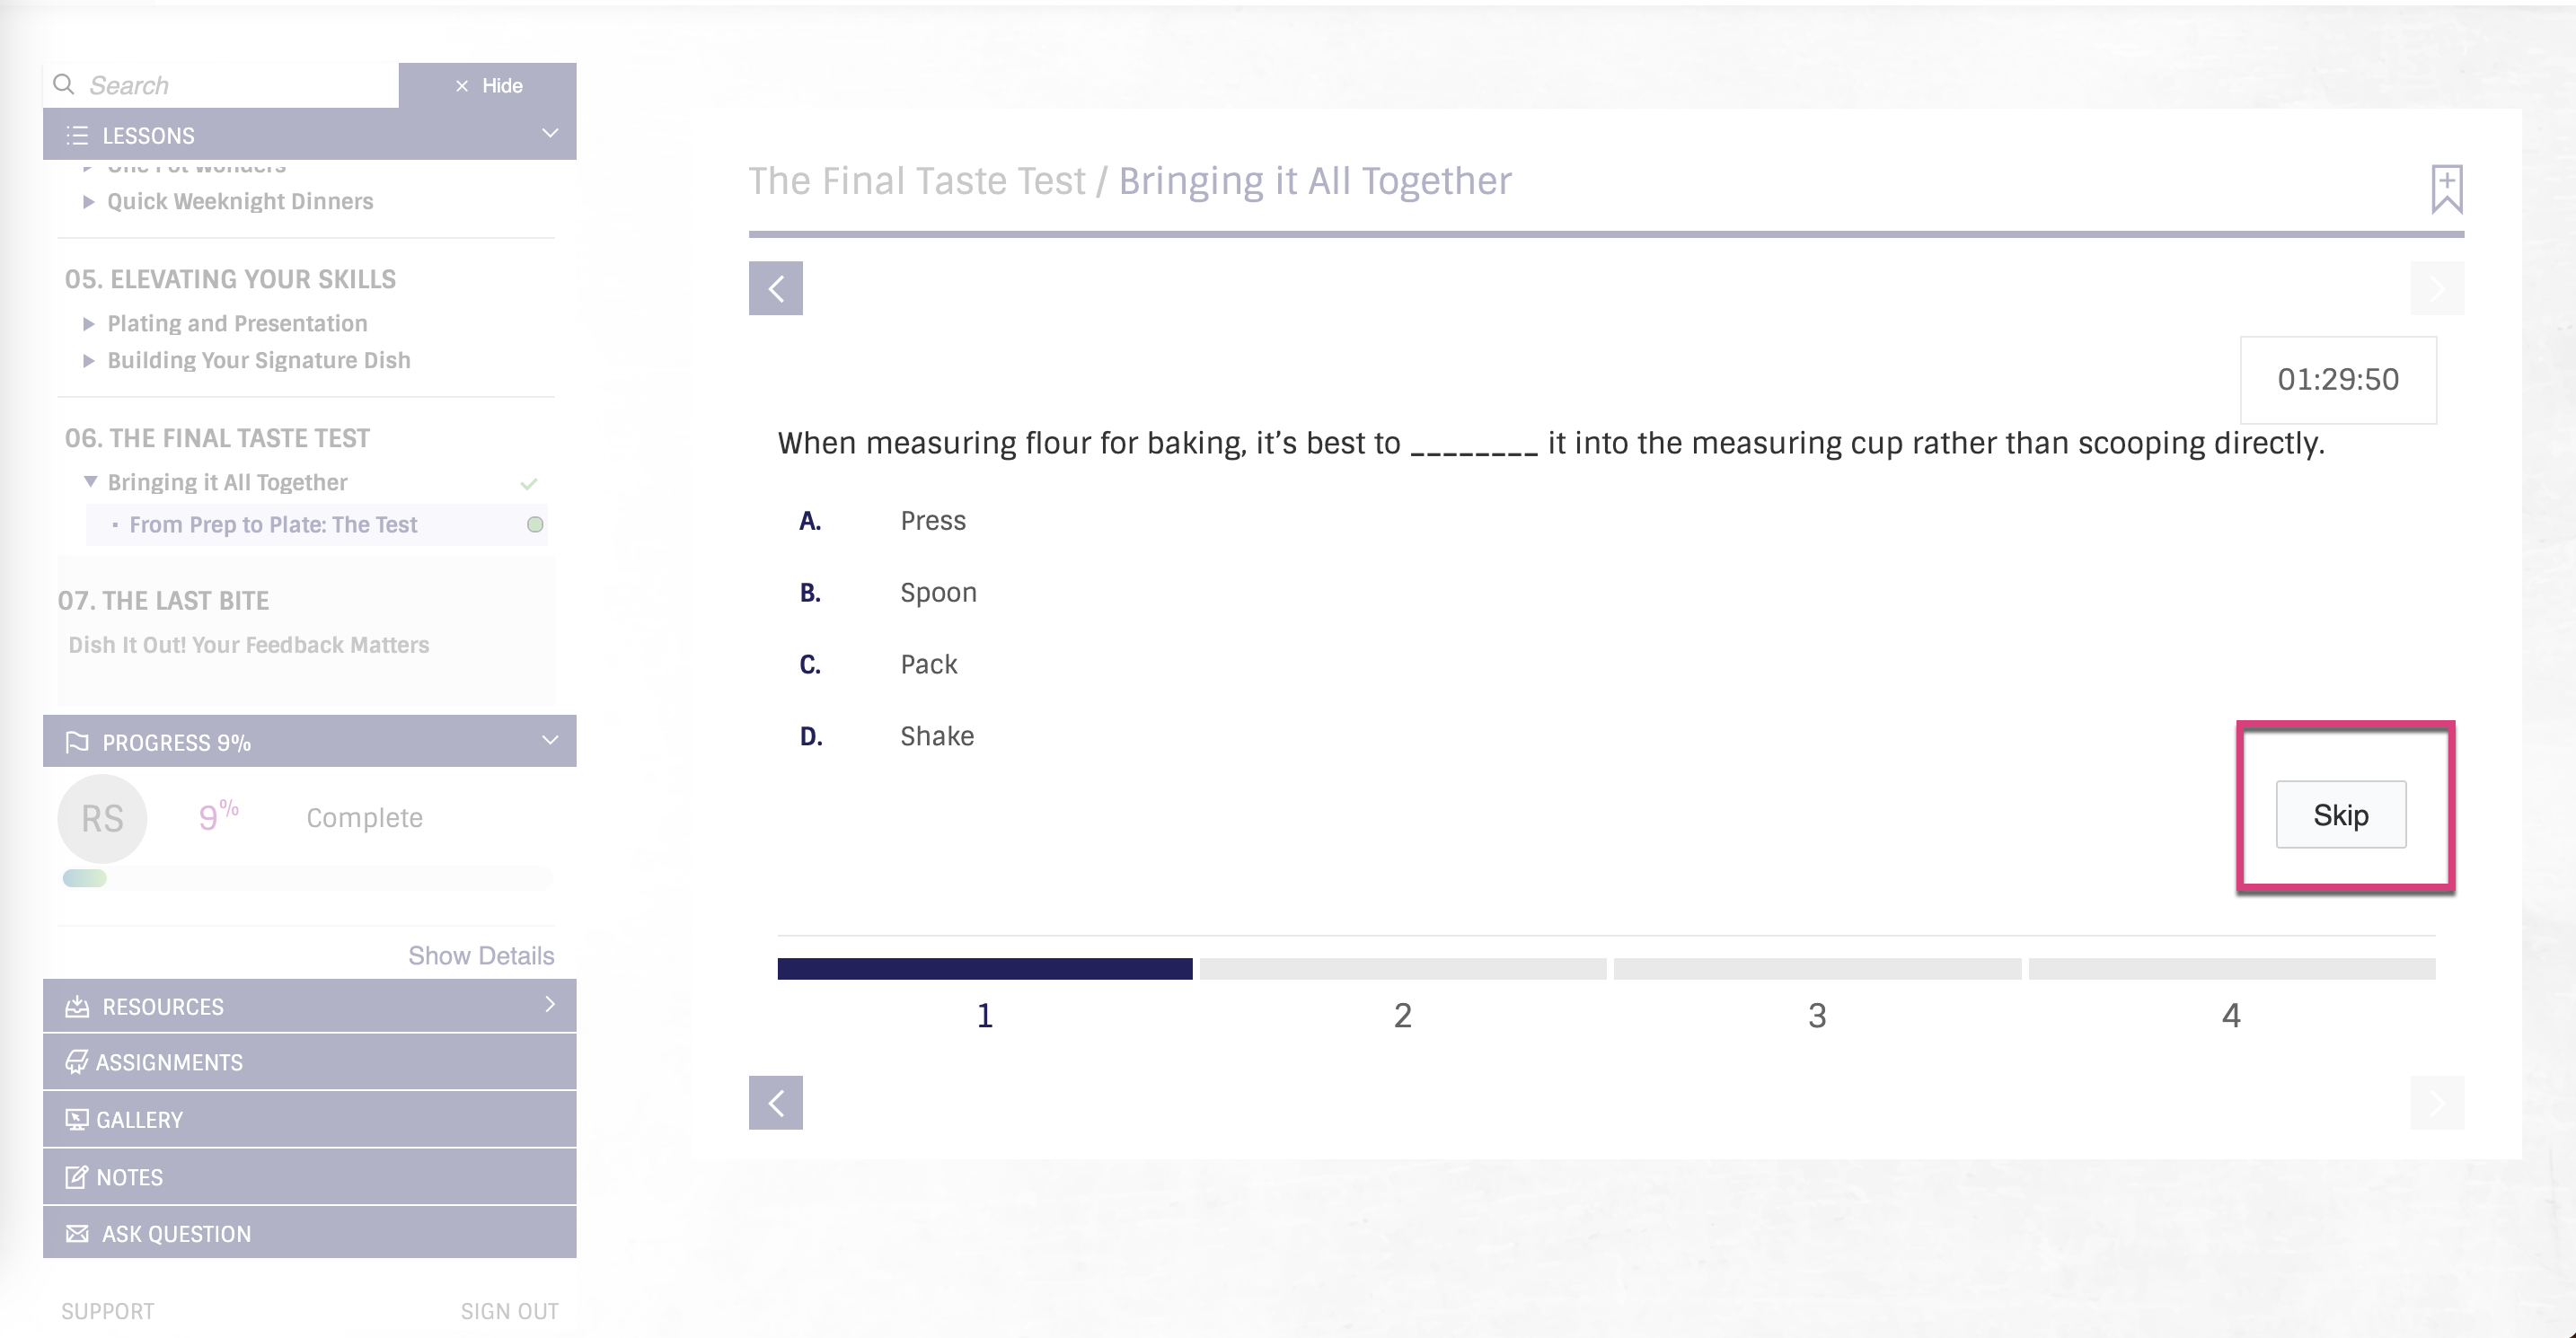Open Gallery using its screen icon
Image resolution: width=2576 pixels, height=1338 pixels.
(x=77, y=1119)
